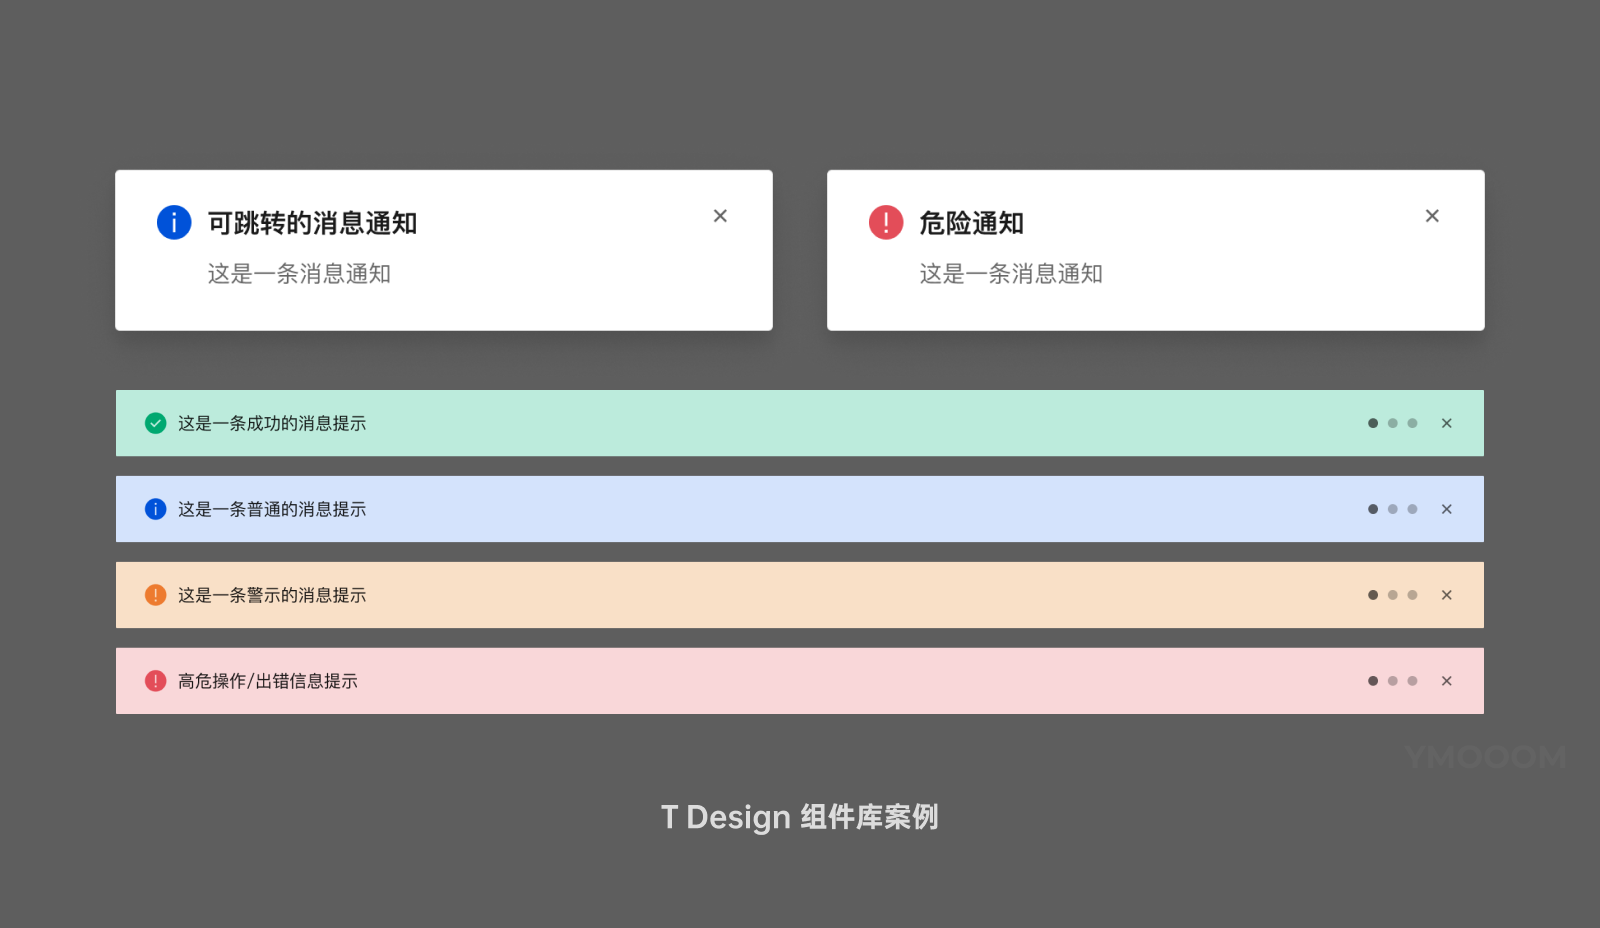Select the active dot on the red error alert
Viewport: 1600px width, 928px height.
(x=1373, y=681)
